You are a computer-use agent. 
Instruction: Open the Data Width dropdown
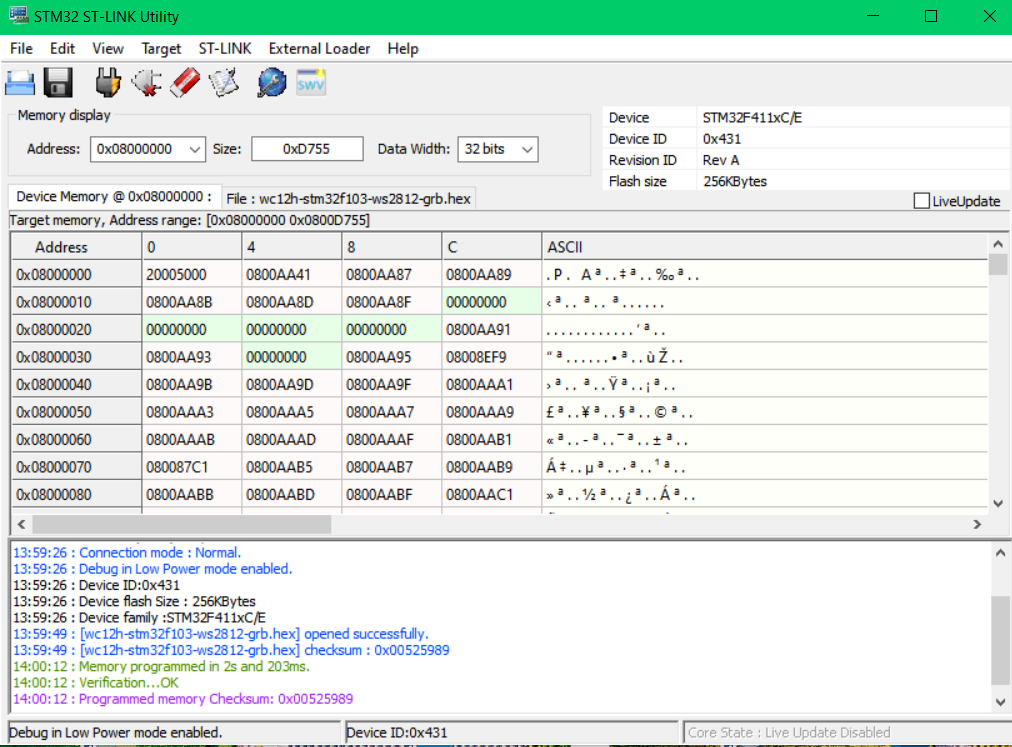[x=526, y=149]
